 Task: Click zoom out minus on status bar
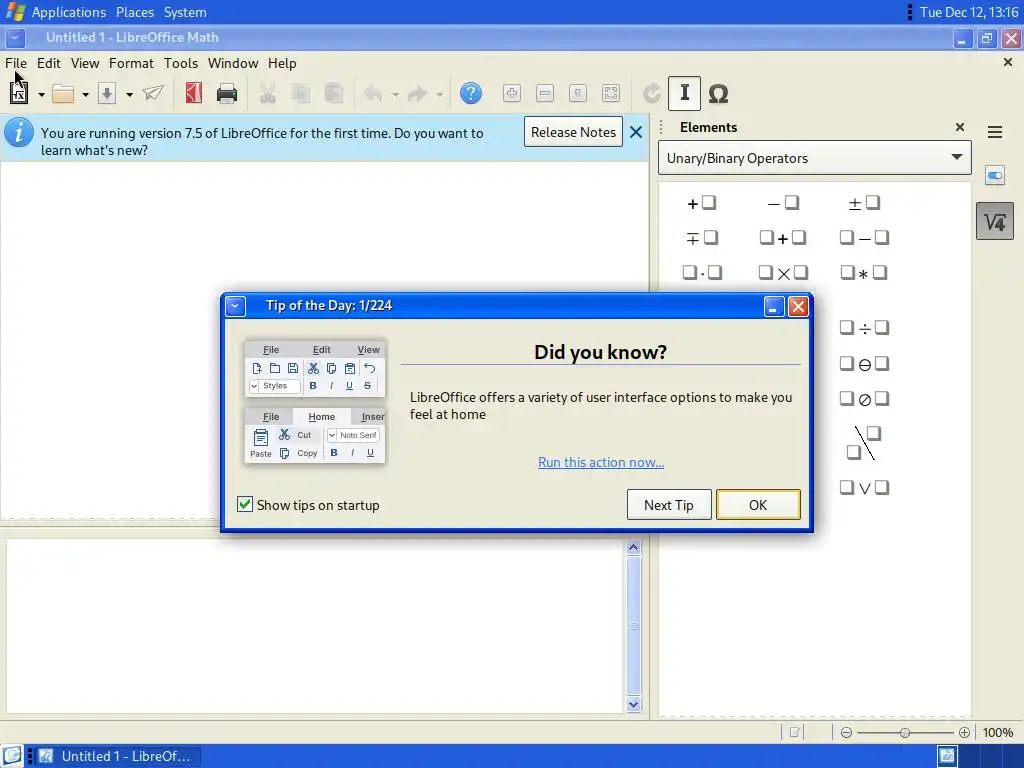point(846,733)
